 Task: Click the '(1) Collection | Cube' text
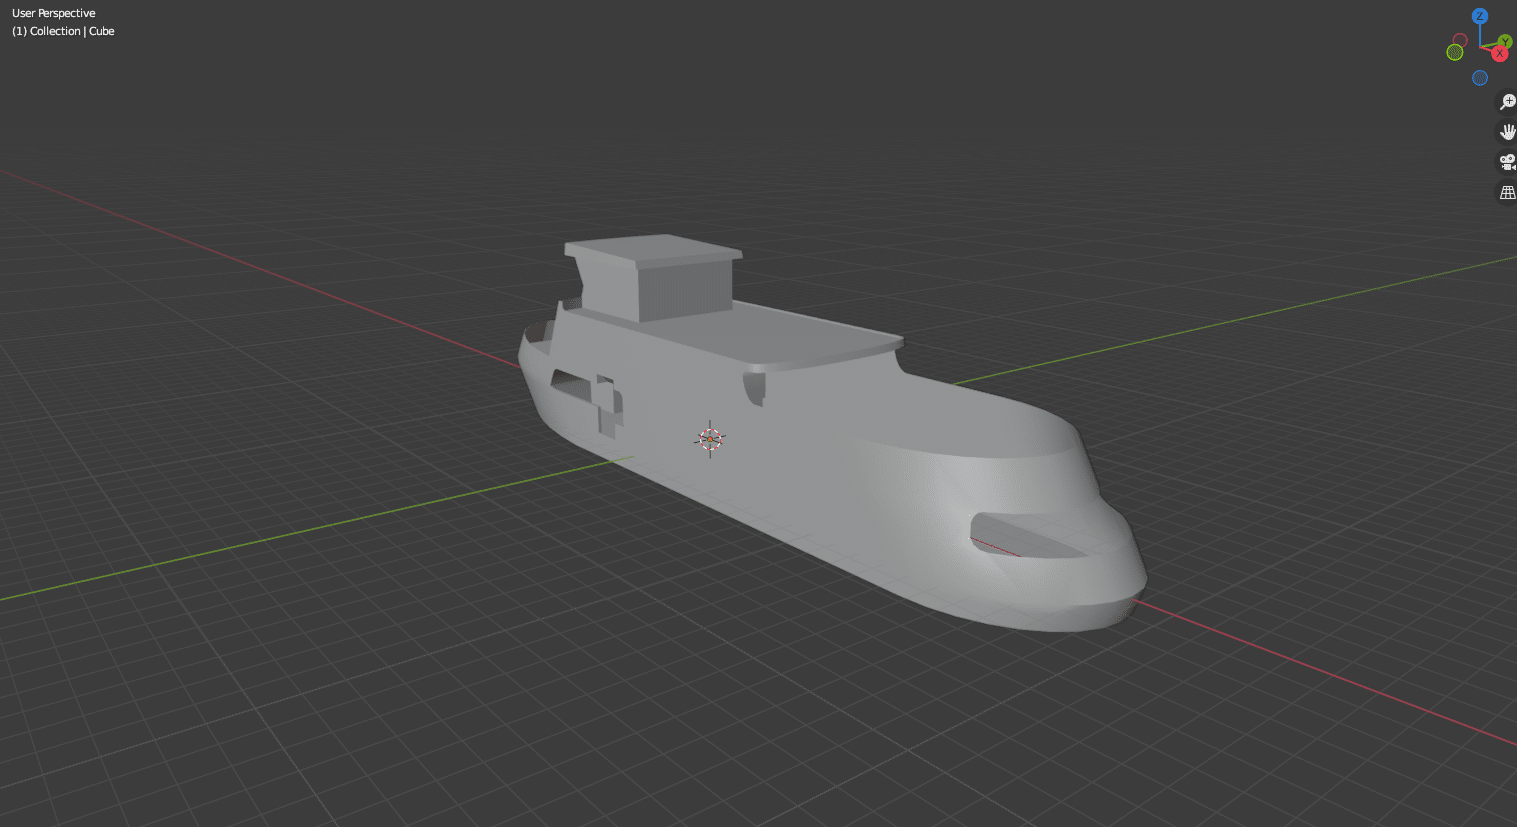(63, 31)
